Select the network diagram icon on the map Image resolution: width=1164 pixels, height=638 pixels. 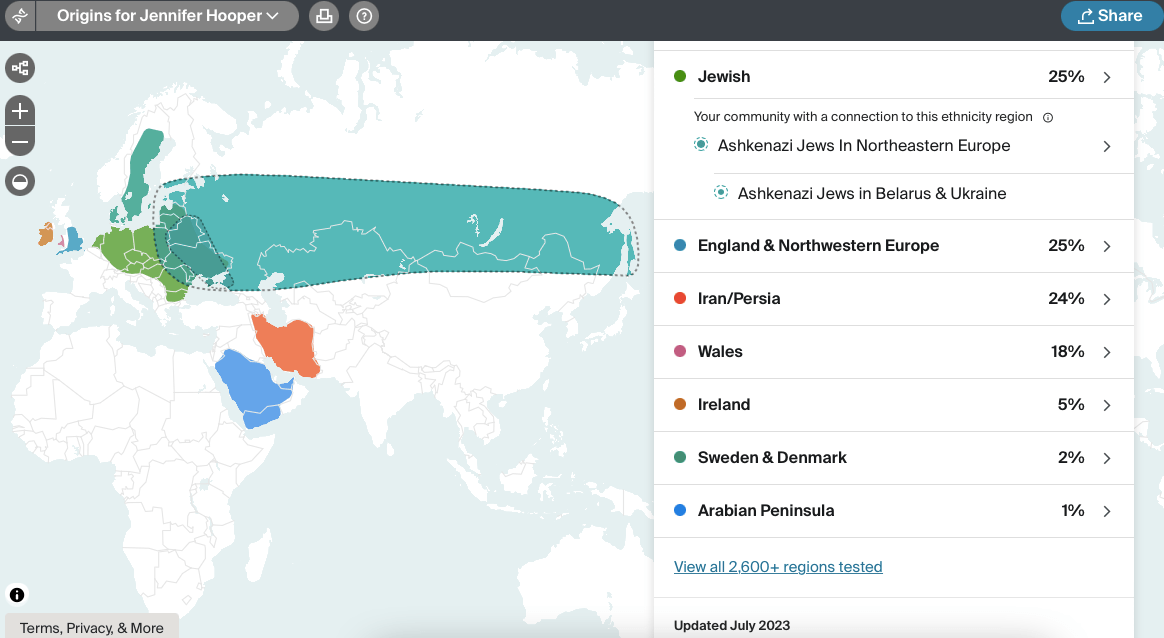coord(20,68)
